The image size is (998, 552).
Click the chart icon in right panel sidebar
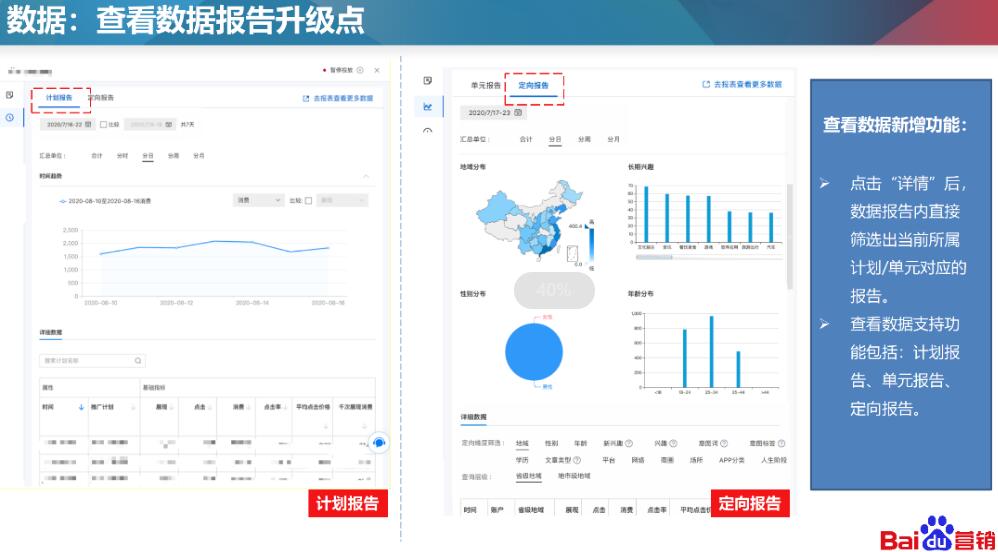point(428,106)
